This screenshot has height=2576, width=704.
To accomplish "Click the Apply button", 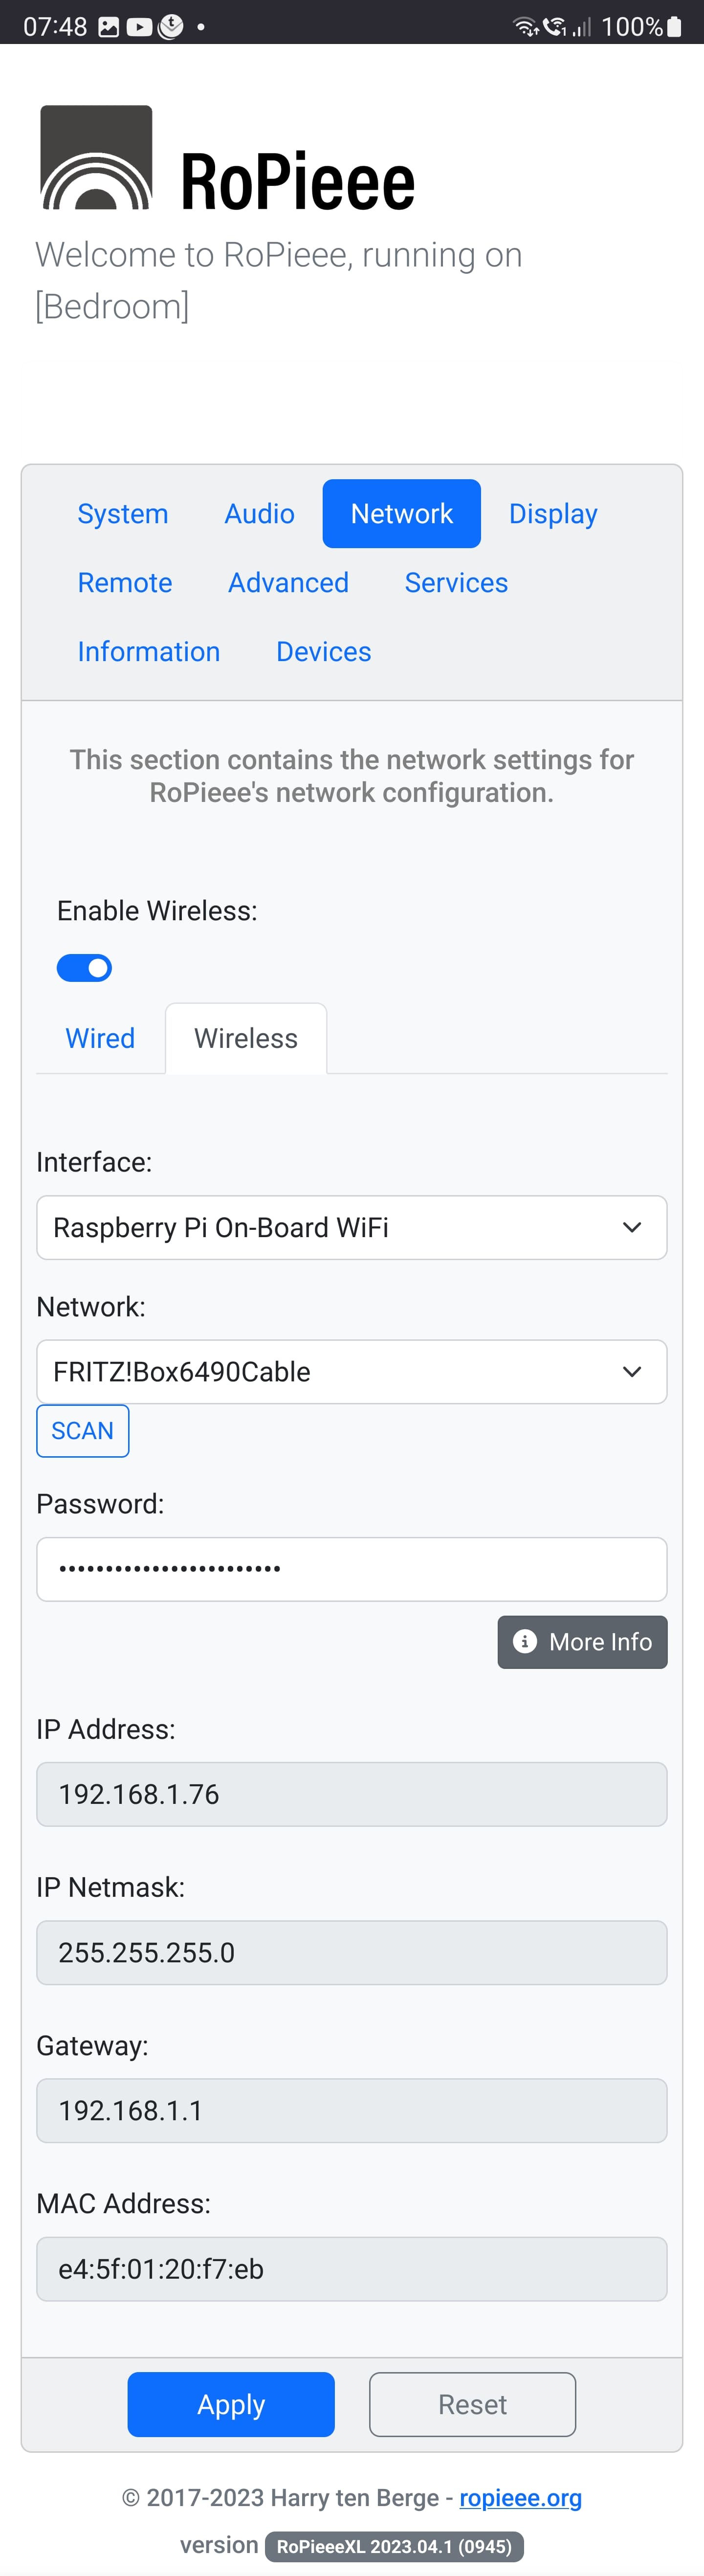I will click(x=231, y=2404).
